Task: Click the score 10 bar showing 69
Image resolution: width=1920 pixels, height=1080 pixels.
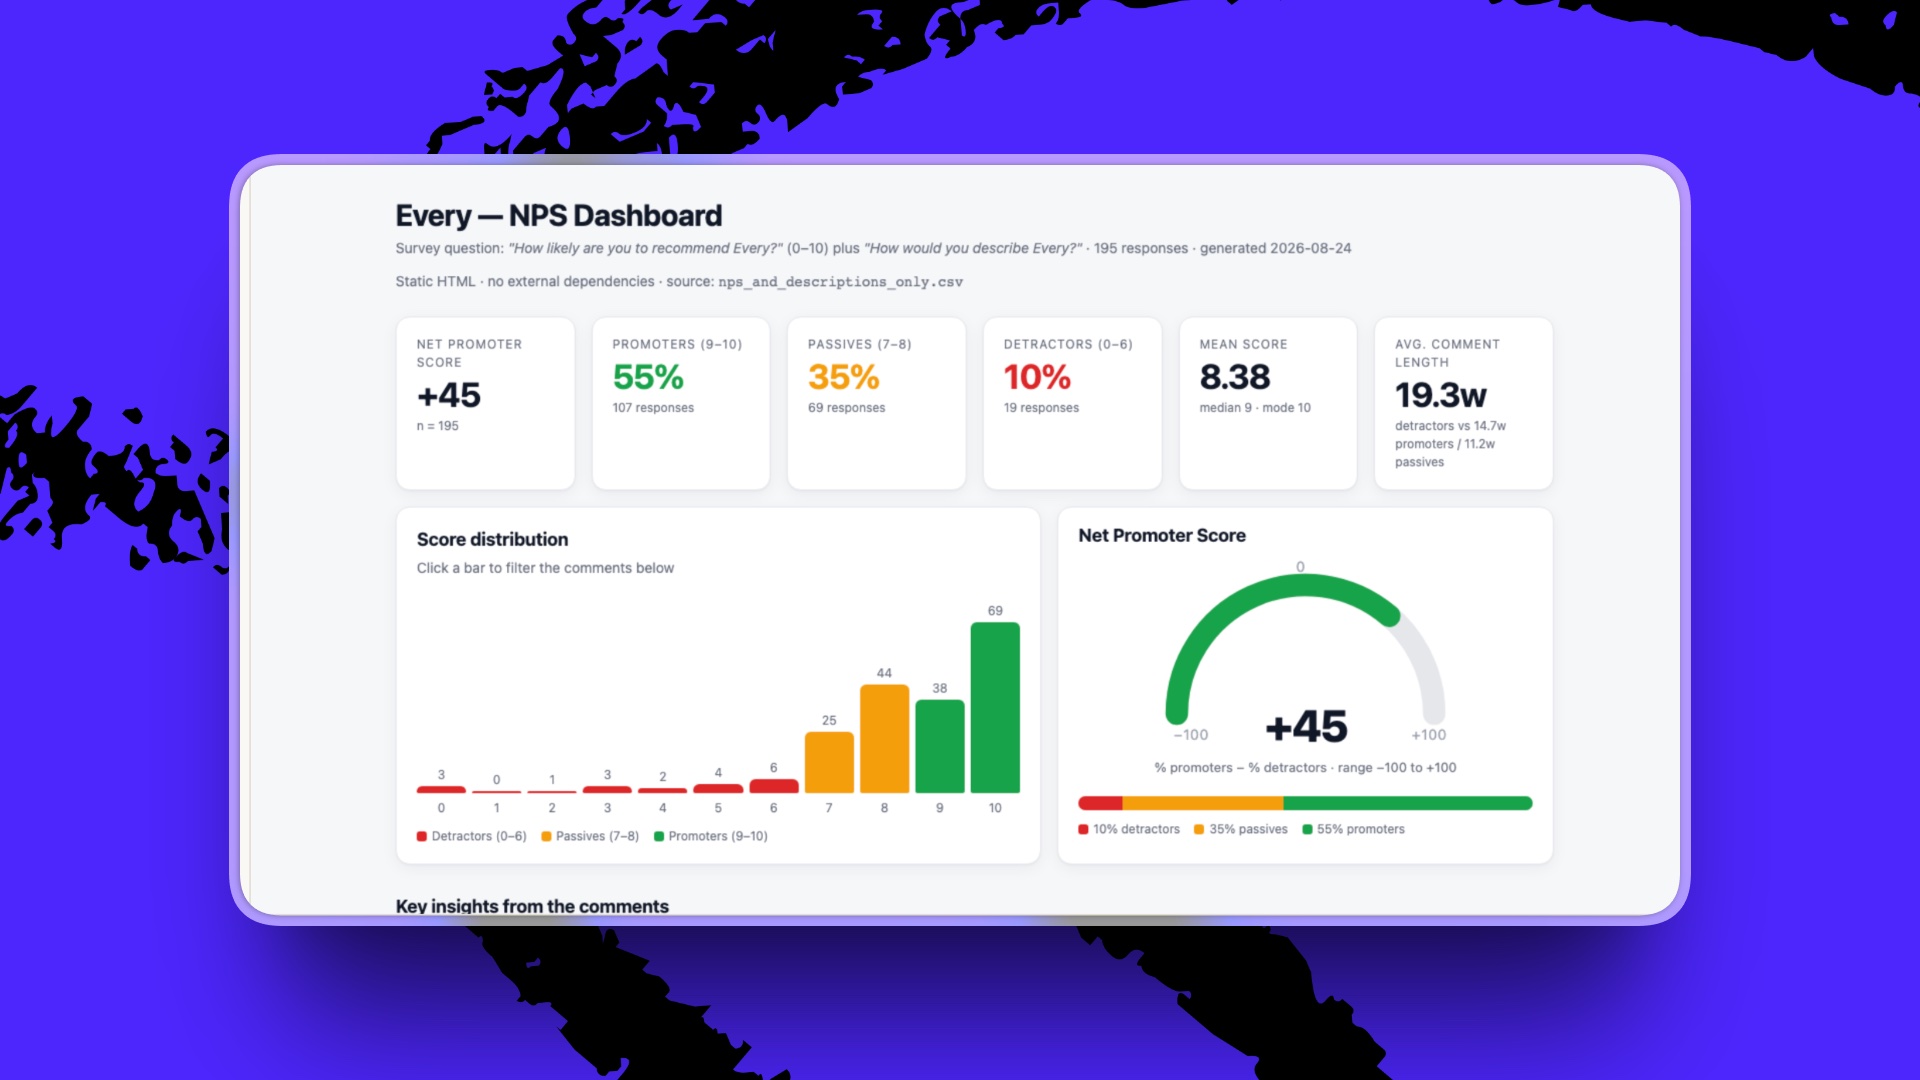Action: (x=995, y=707)
